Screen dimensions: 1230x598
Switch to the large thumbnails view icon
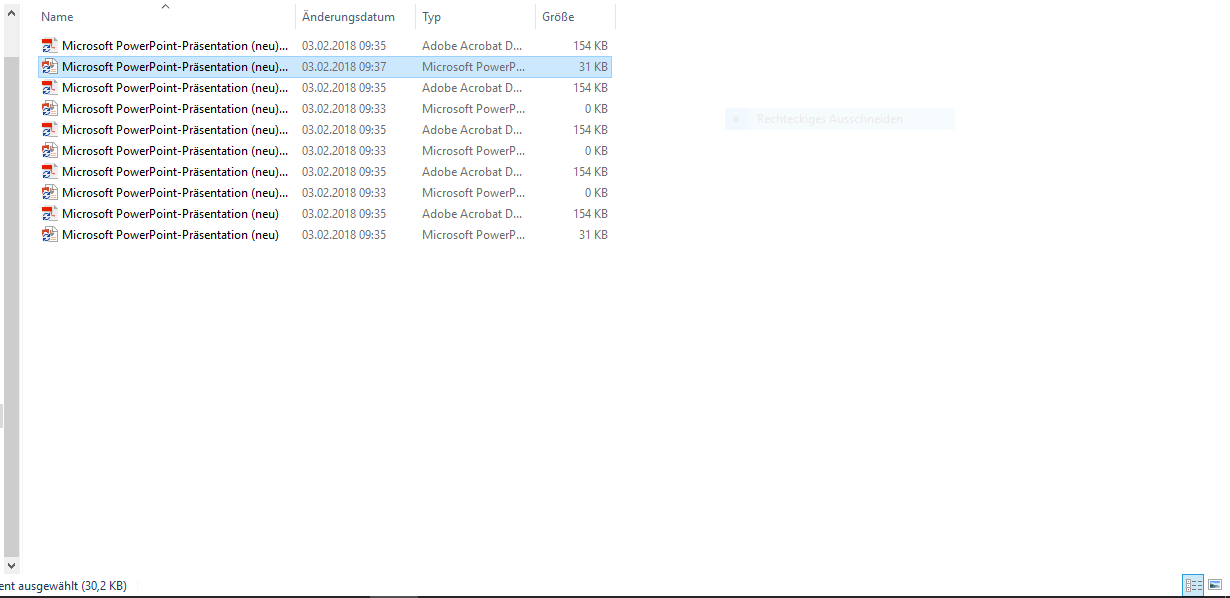coord(1215,585)
